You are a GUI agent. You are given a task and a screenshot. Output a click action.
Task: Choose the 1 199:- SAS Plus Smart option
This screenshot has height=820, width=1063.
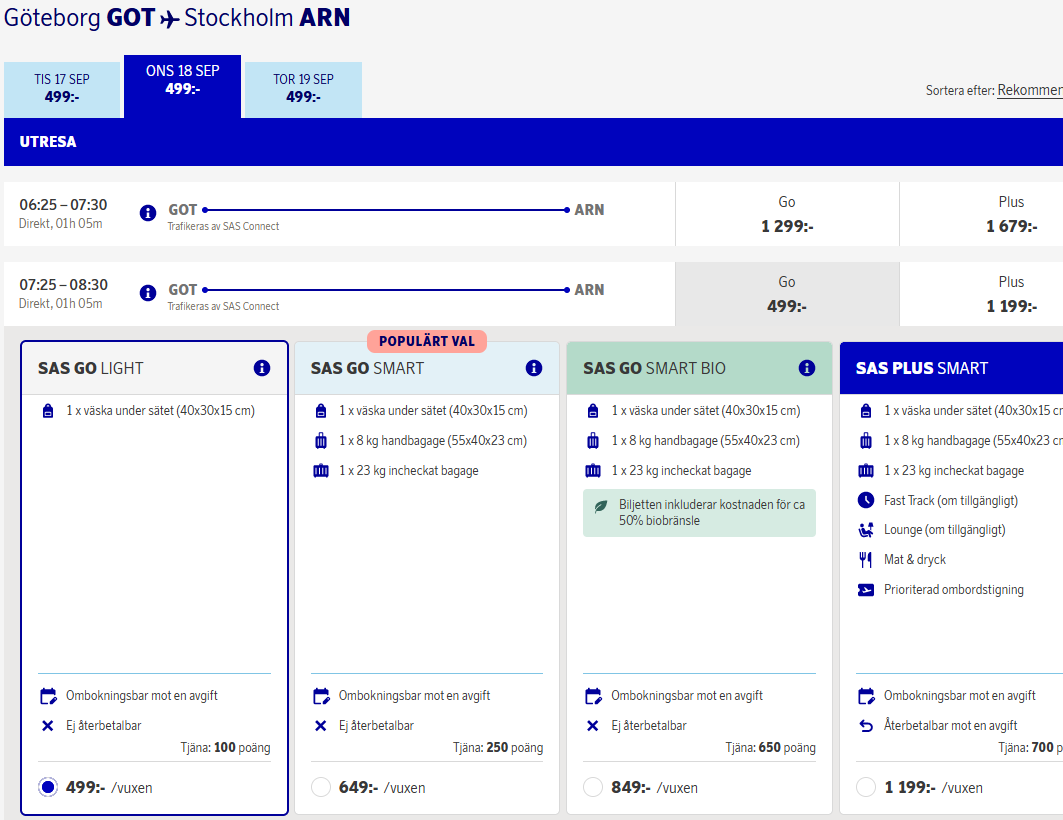pos(866,787)
